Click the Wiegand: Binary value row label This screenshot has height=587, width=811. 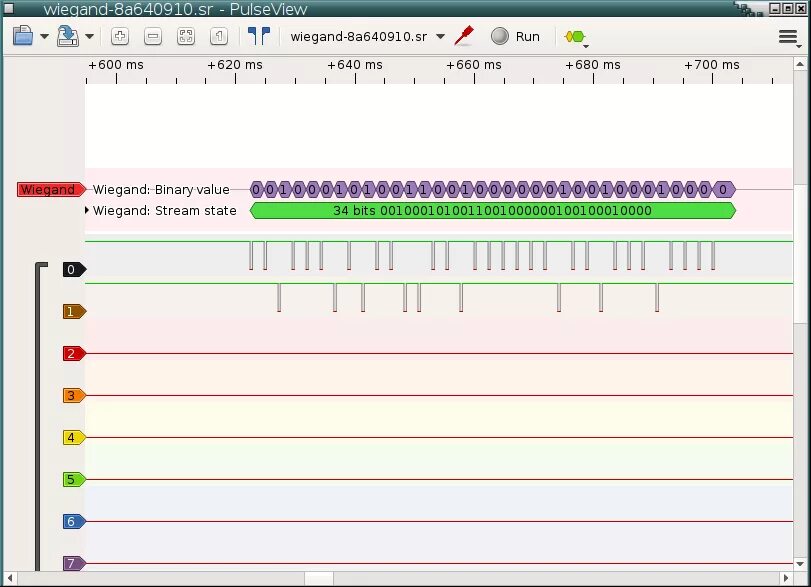[161, 190]
